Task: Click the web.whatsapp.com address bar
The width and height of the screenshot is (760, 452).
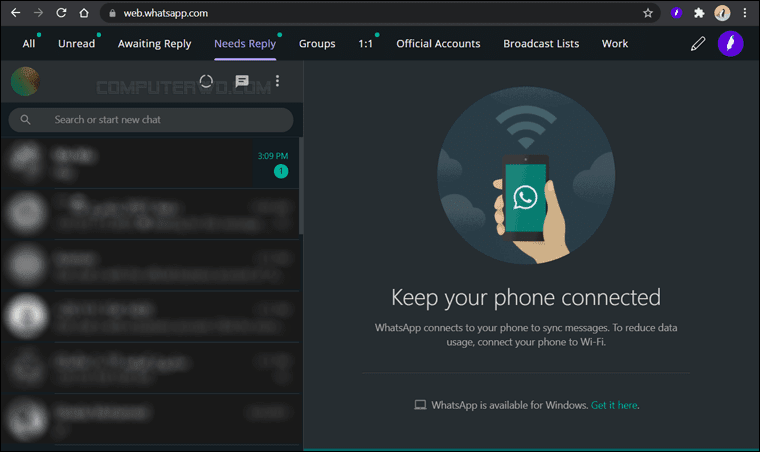Action: pyautogui.click(x=379, y=13)
